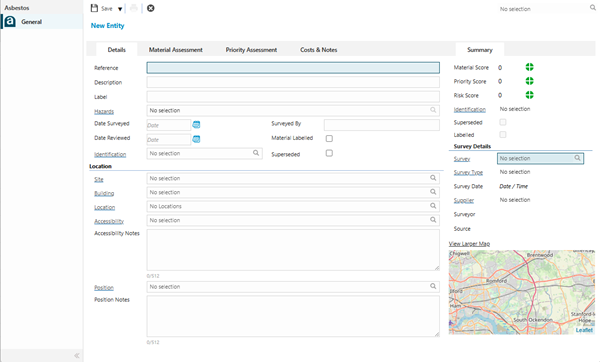
Task: Click the greyed print icon in toolbar
Action: [134, 8]
